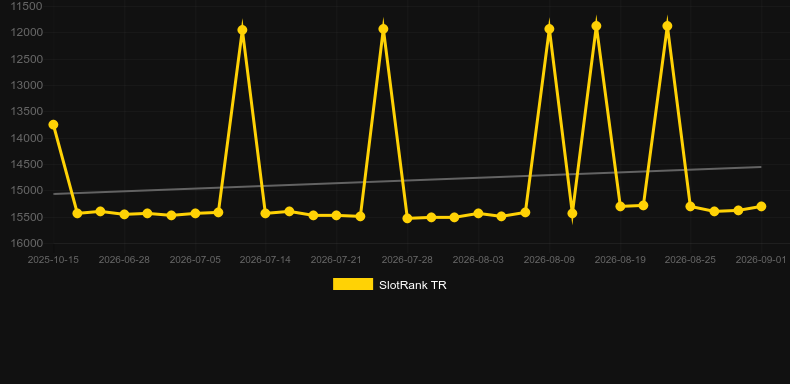Click the y-axis value 13500

(27, 112)
